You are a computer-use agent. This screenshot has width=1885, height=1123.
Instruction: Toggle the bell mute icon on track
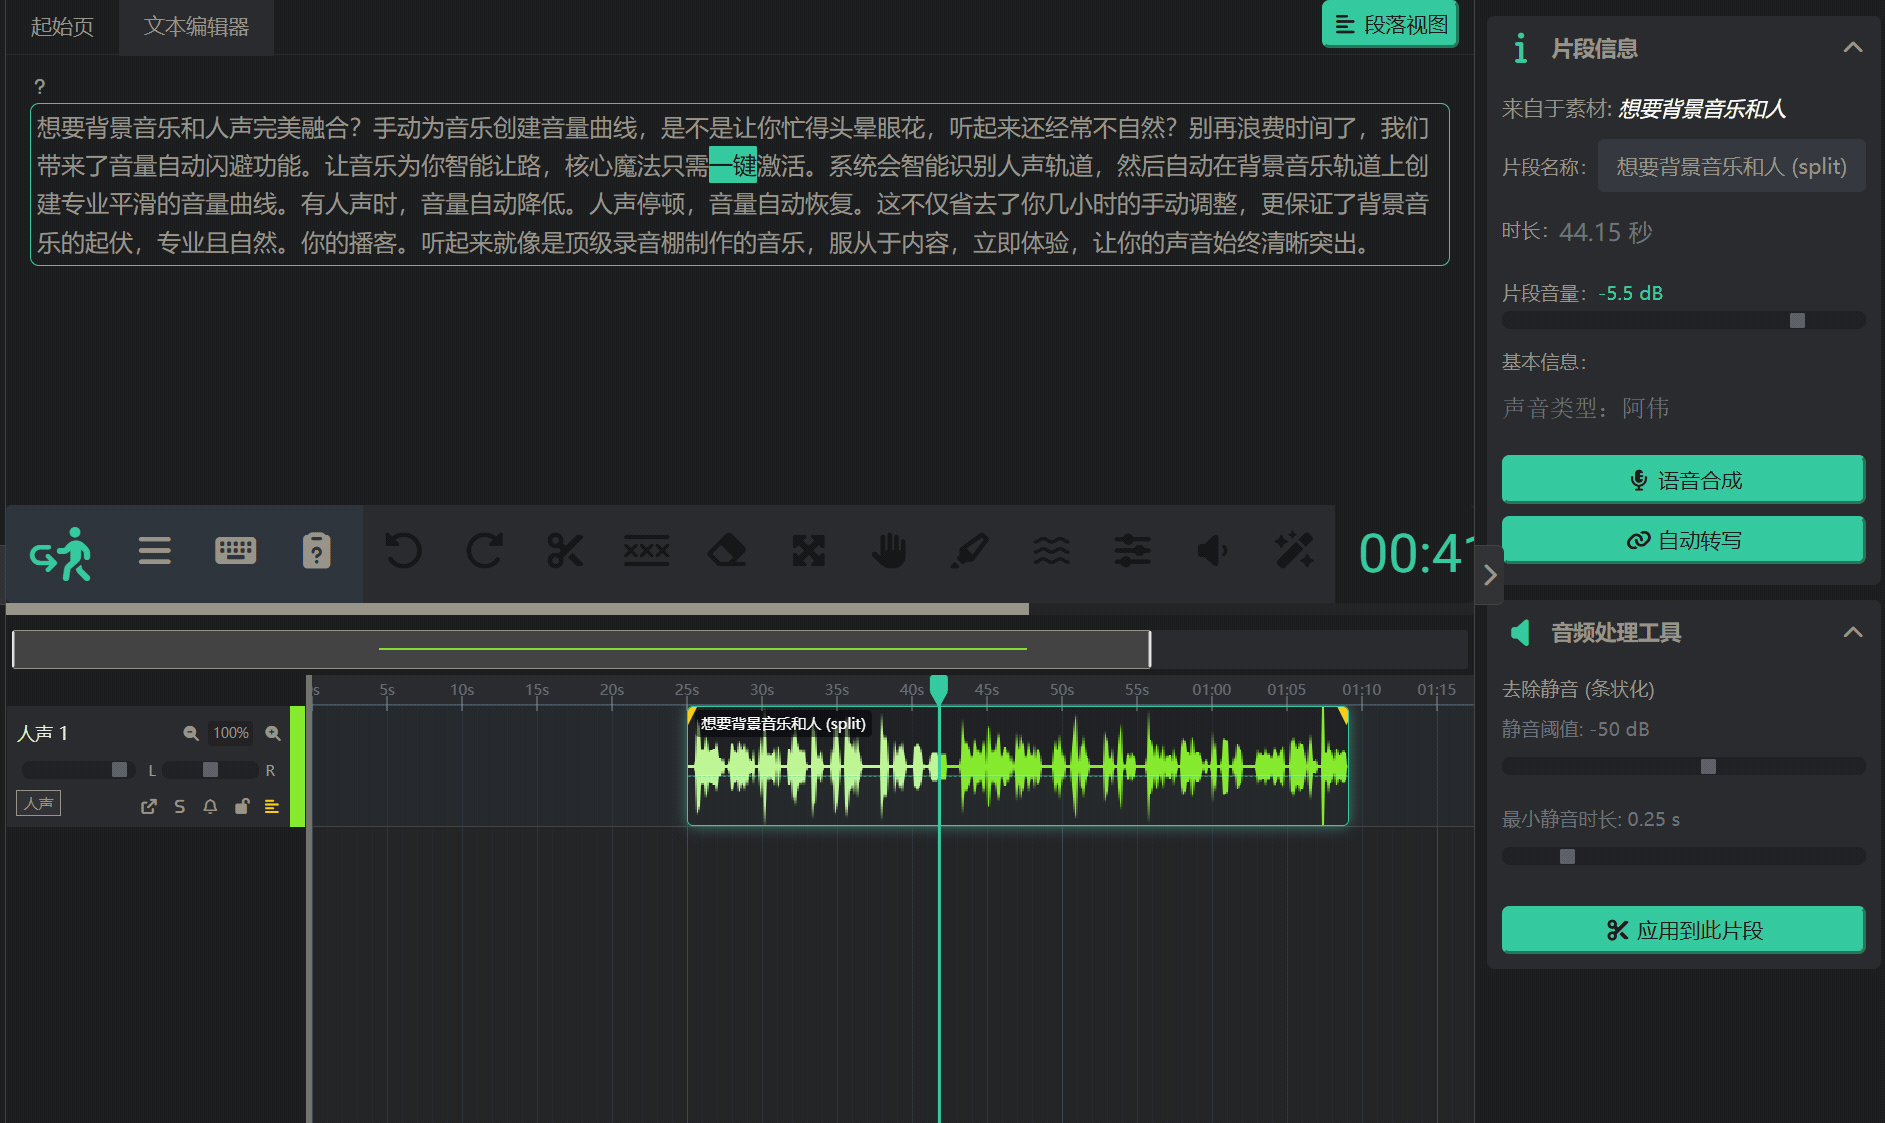[x=210, y=806]
